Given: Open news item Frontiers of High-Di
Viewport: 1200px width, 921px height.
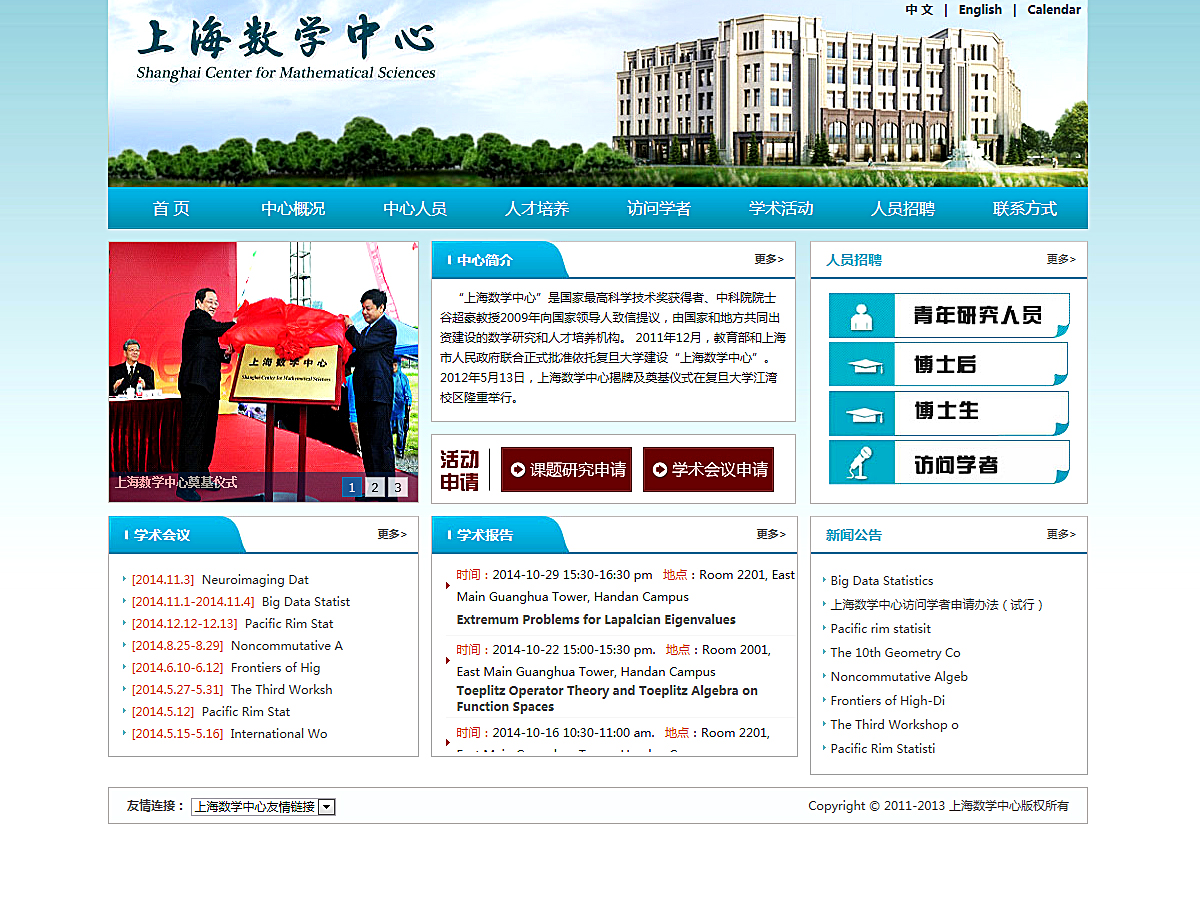Looking at the screenshot, I should (887, 700).
